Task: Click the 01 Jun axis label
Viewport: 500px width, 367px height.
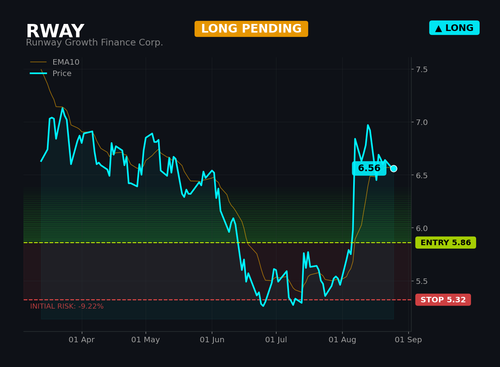Action: pos(212,340)
